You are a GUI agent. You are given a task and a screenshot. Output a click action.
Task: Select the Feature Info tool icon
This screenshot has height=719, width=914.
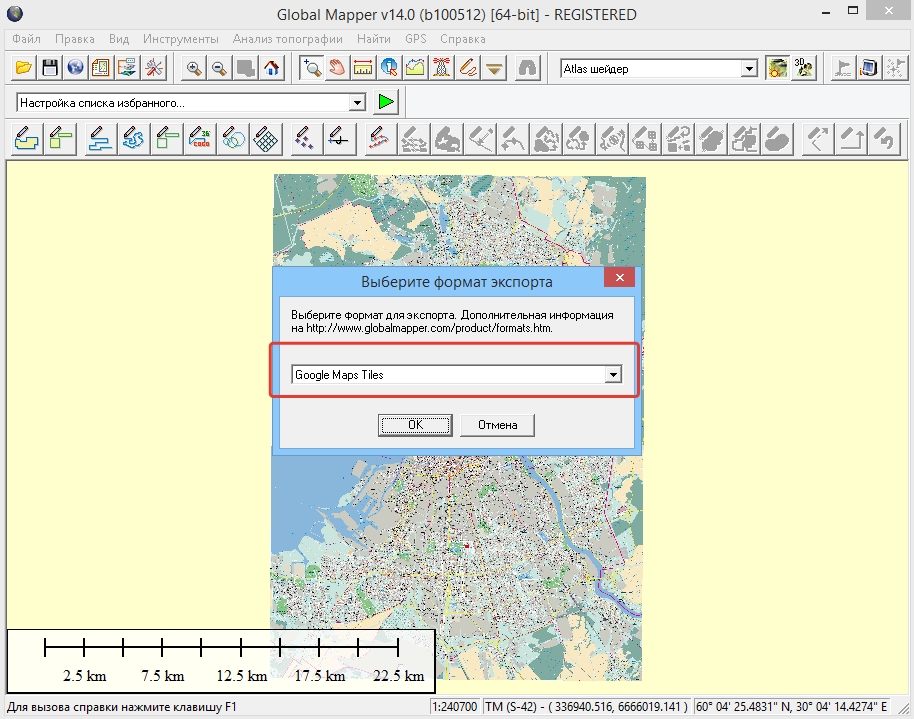coord(389,68)
